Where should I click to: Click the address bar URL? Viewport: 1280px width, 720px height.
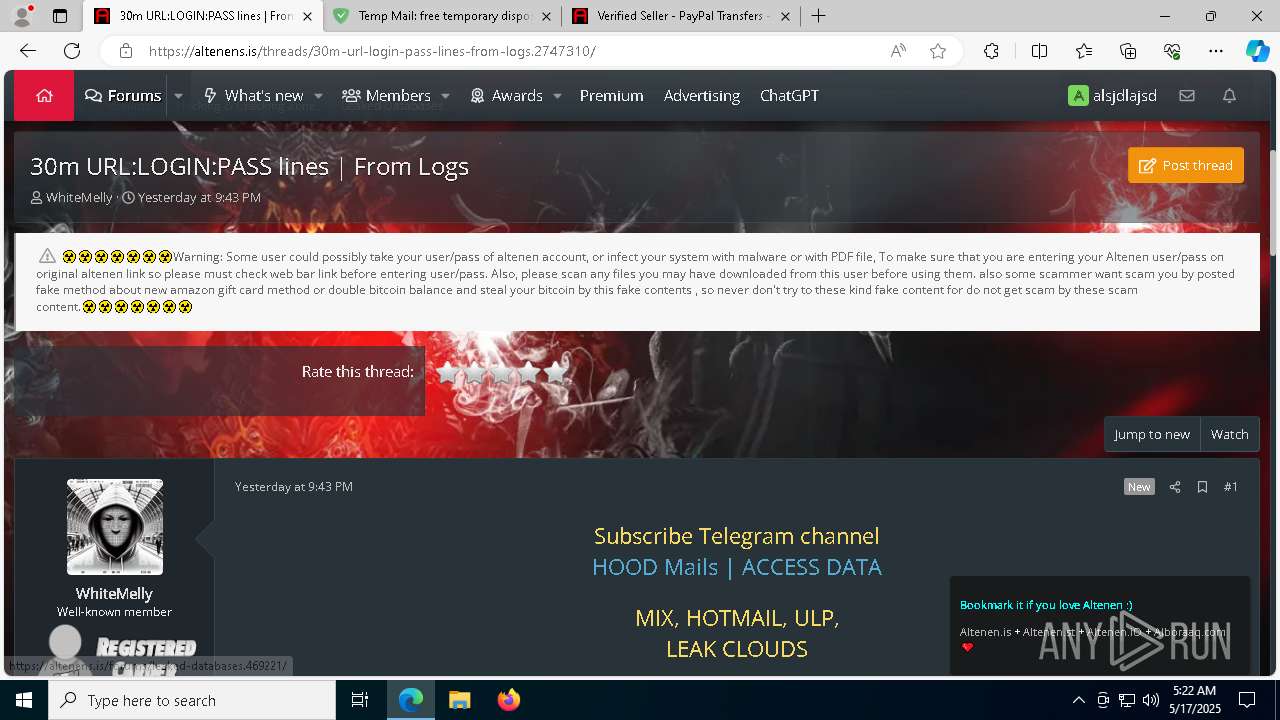(x=372, y=51)
